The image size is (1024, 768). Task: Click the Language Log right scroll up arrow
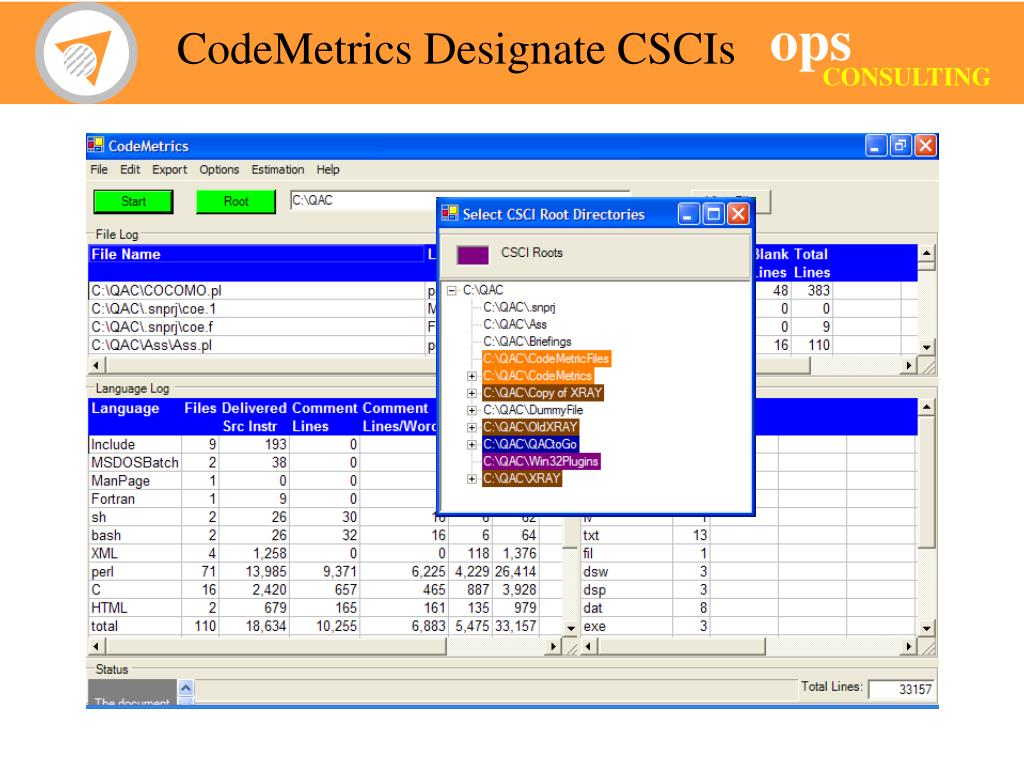click(x=927, y=408)
